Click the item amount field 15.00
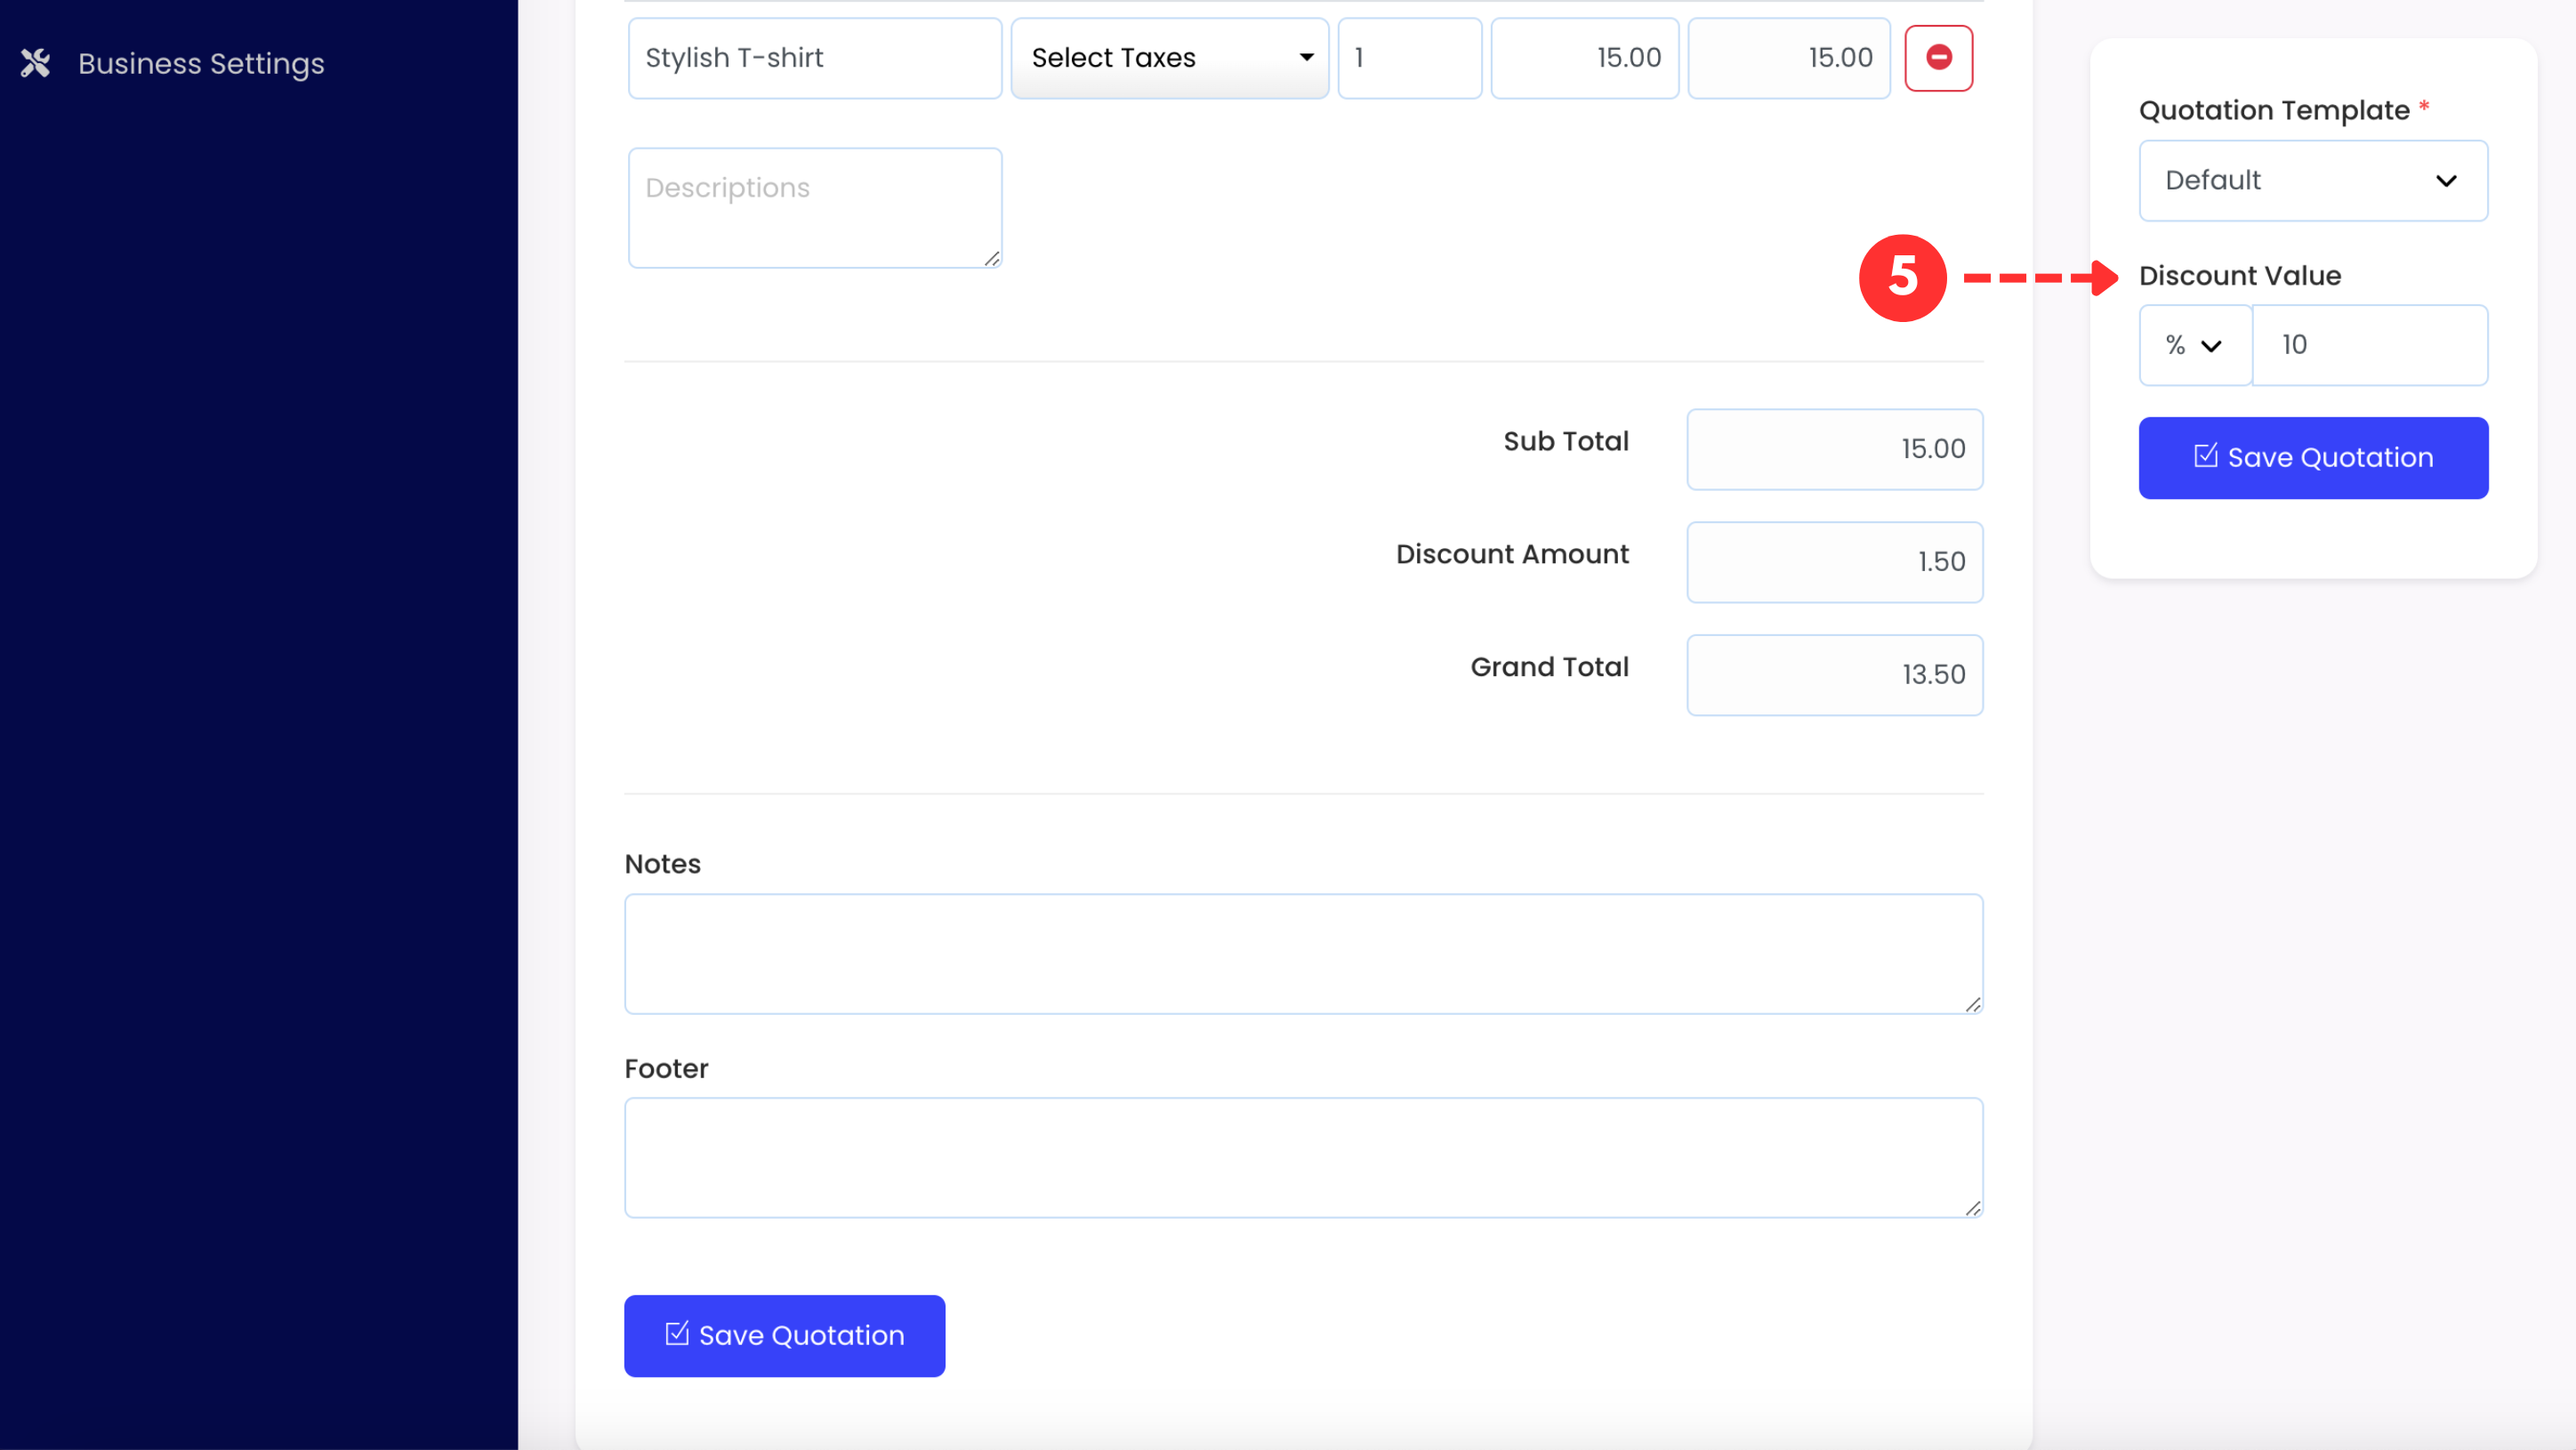Image resolution: width=2576 pixels, height=1450 pixels. (1789, 58)
